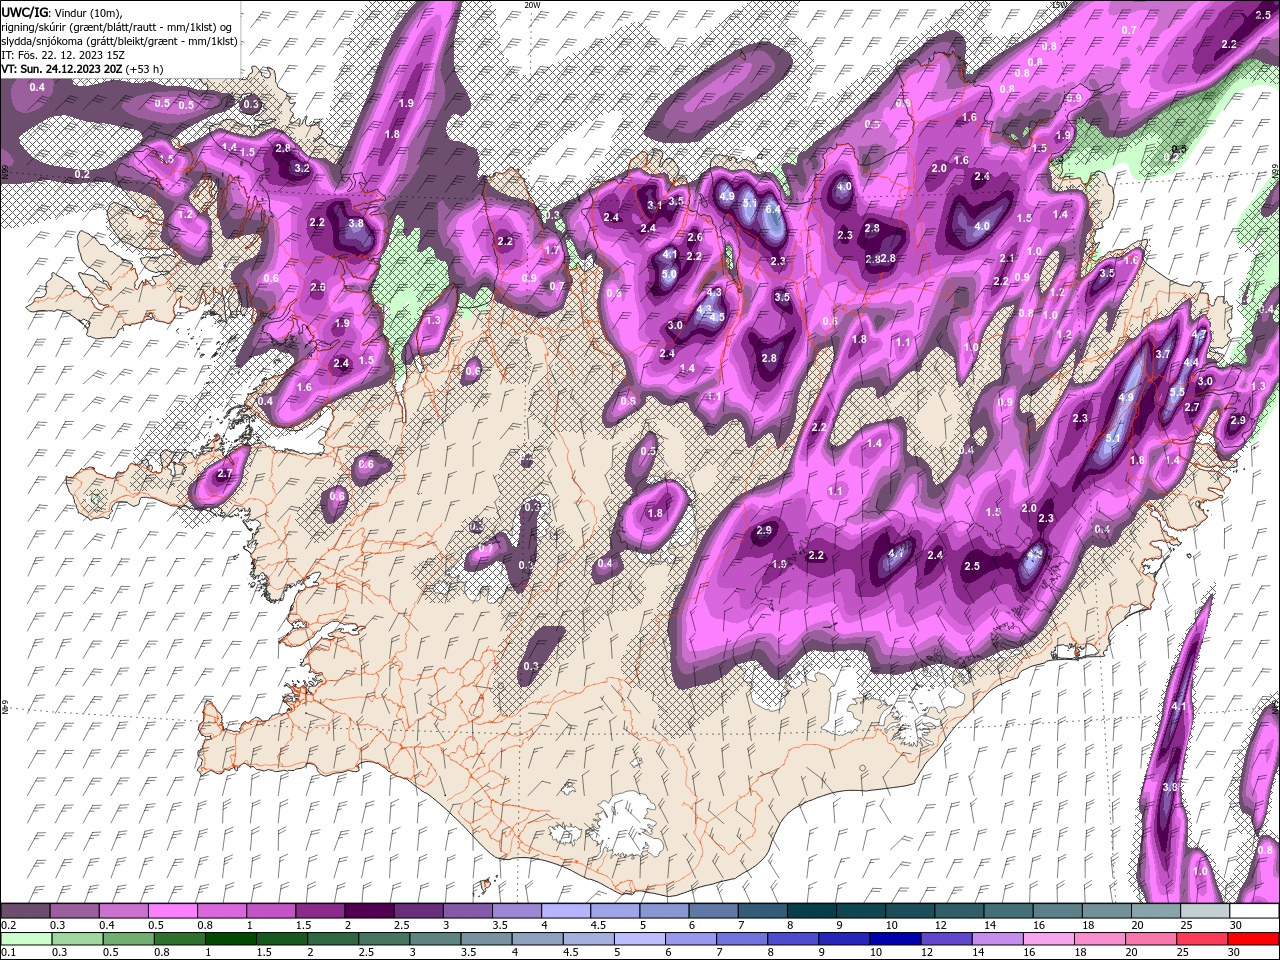Click the dark teal snow swatch between 8 and 9
The width and height of the screenshot is (1280, 960).
pyautogui.click(x=810, y=910)
